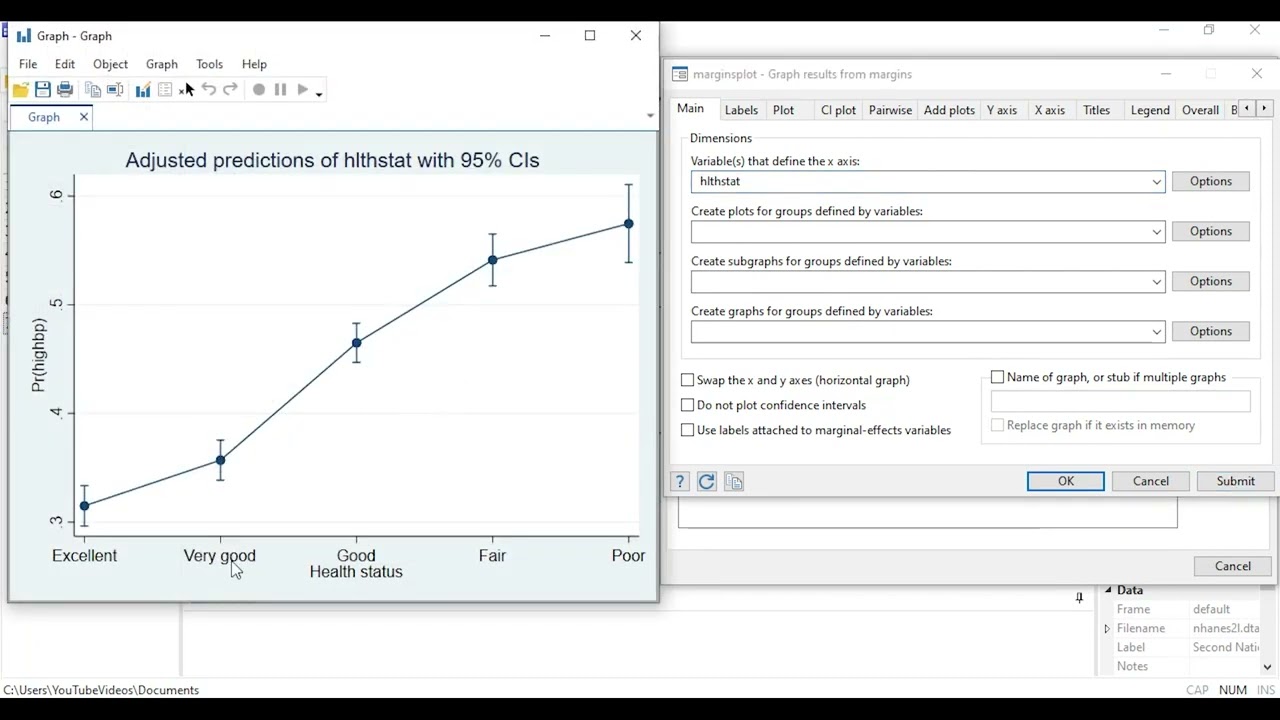The image size is (1280, 720).
Task: Switch to the CI plot tab
Action: coord(838,110)
